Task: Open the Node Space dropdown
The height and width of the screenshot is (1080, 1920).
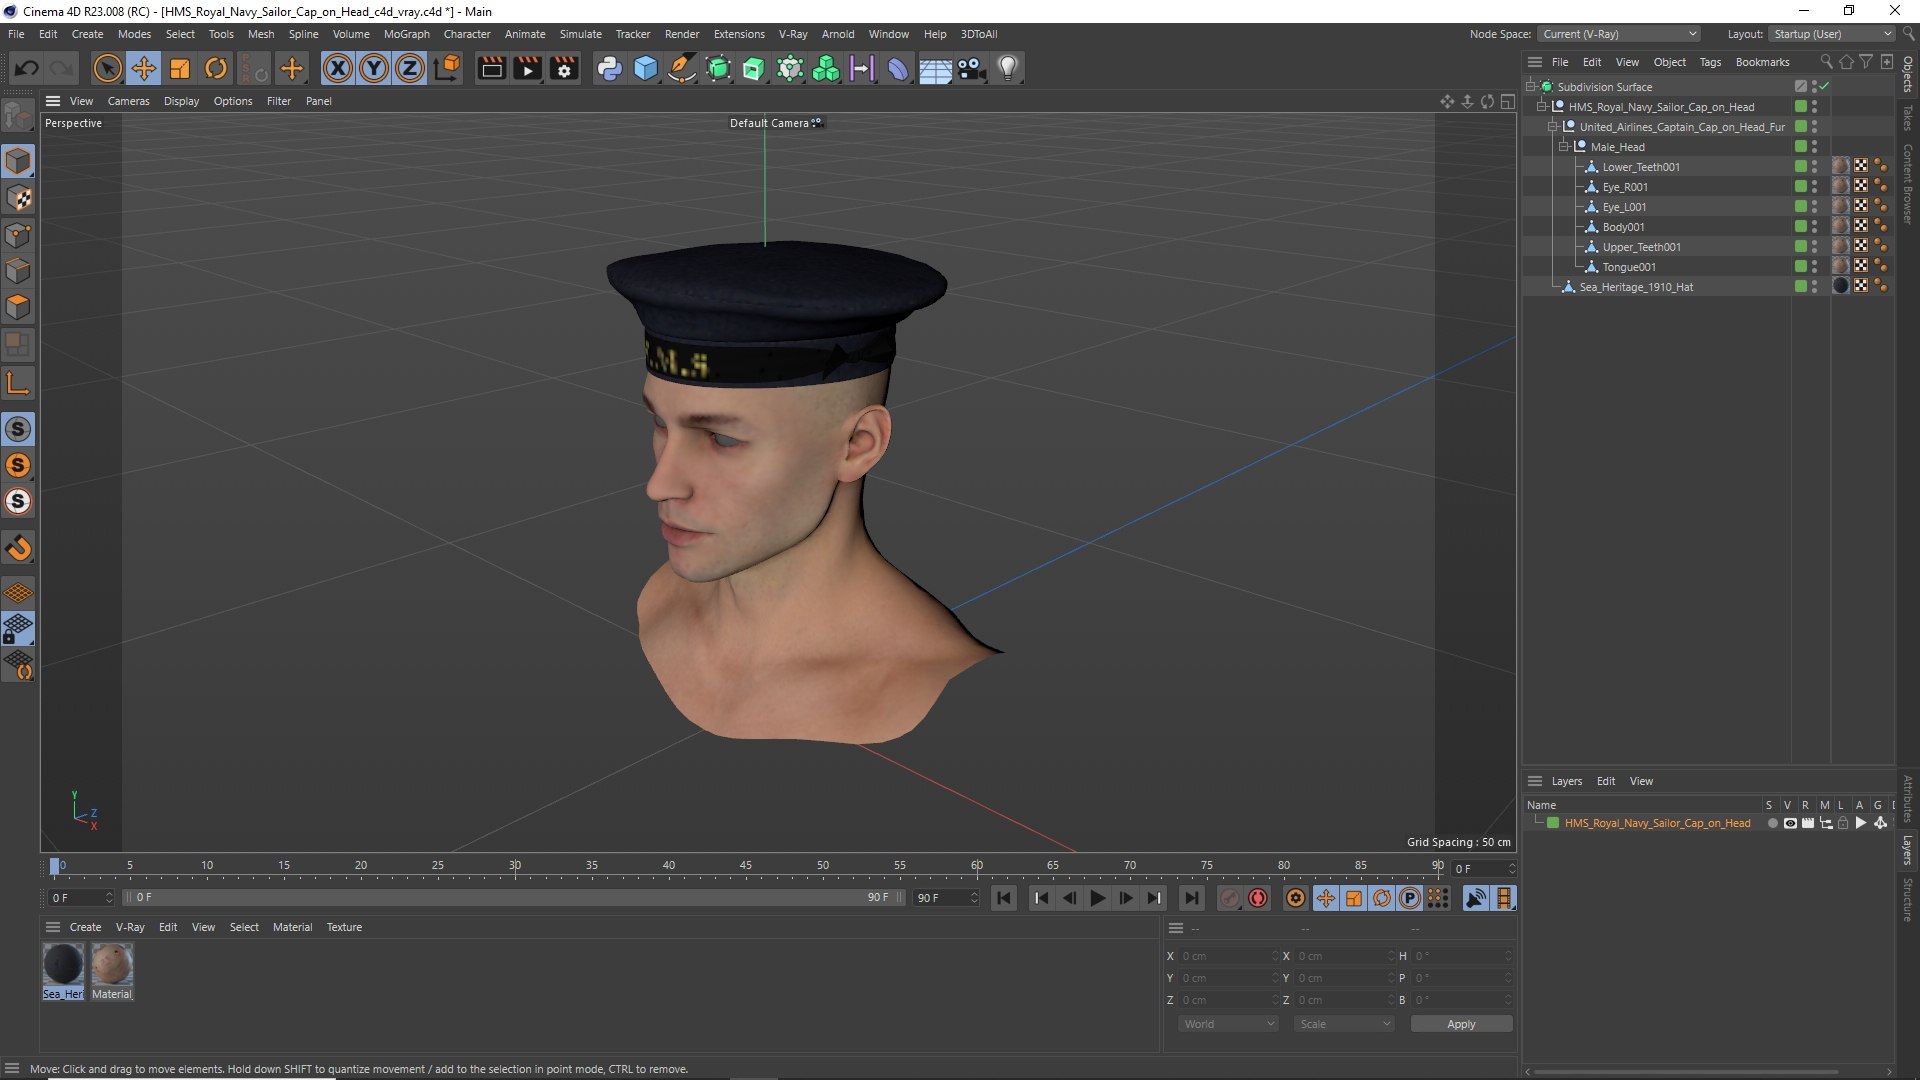Action: coord(1619,34)
